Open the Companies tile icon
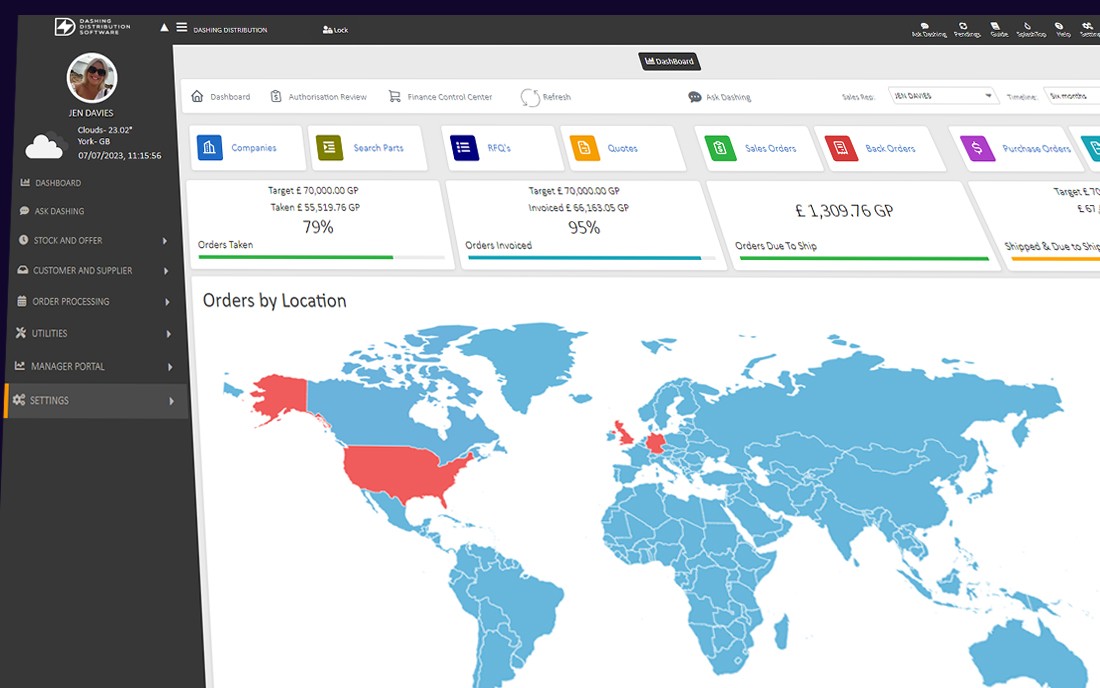This screenshot has height=688, width=1100. [x=210, y=148]
